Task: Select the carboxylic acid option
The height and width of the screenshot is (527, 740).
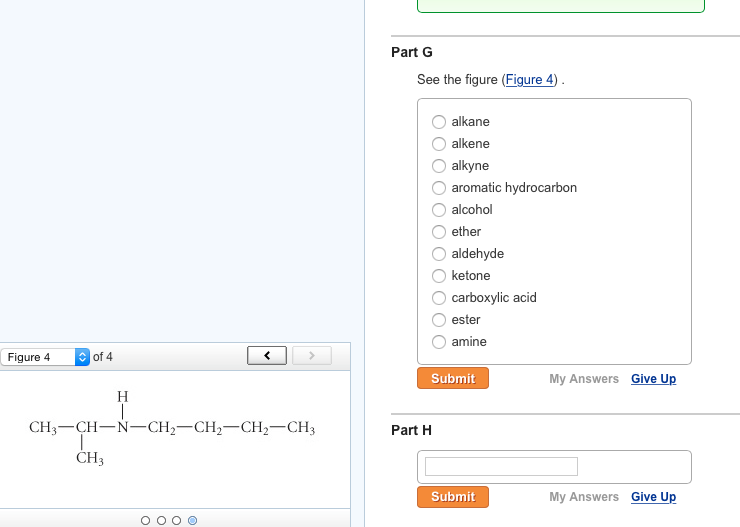Action: click(x=439, y=298)
